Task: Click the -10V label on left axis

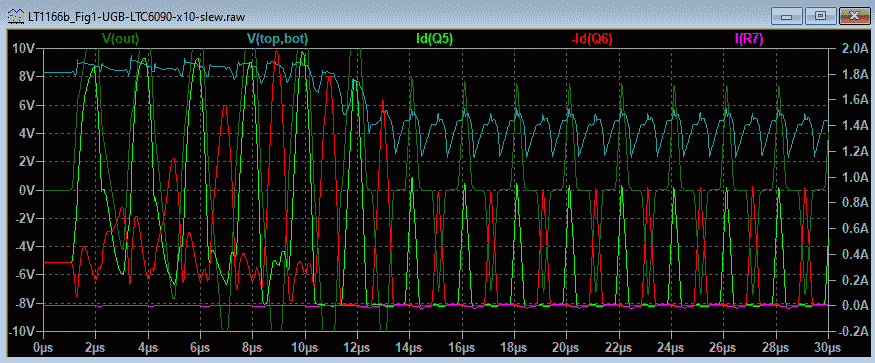Action: pos(21,331)
